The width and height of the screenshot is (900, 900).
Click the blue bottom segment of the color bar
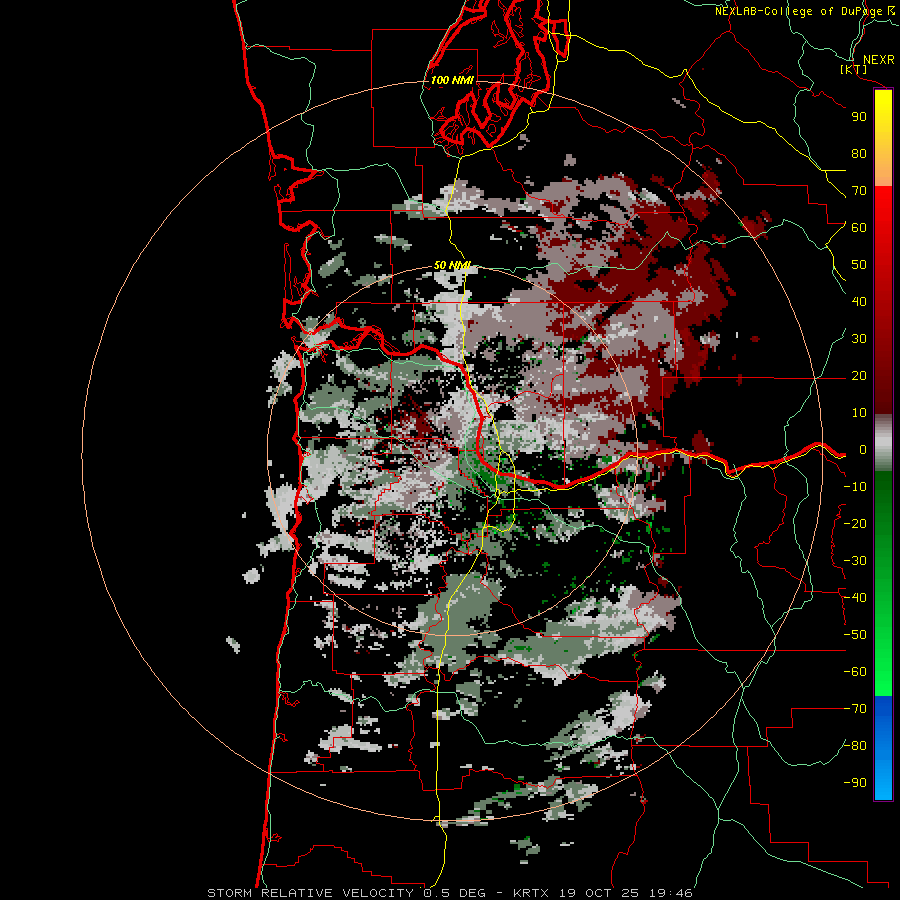(883, 747)
